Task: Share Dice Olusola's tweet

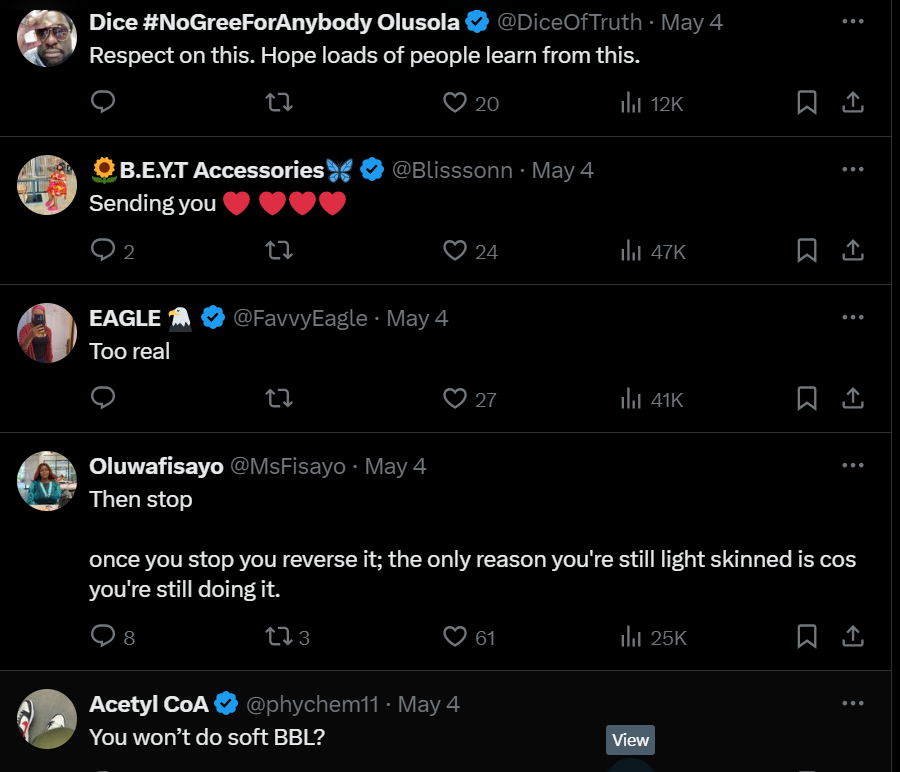Action: pyautogui.click(x=853, y=103)
